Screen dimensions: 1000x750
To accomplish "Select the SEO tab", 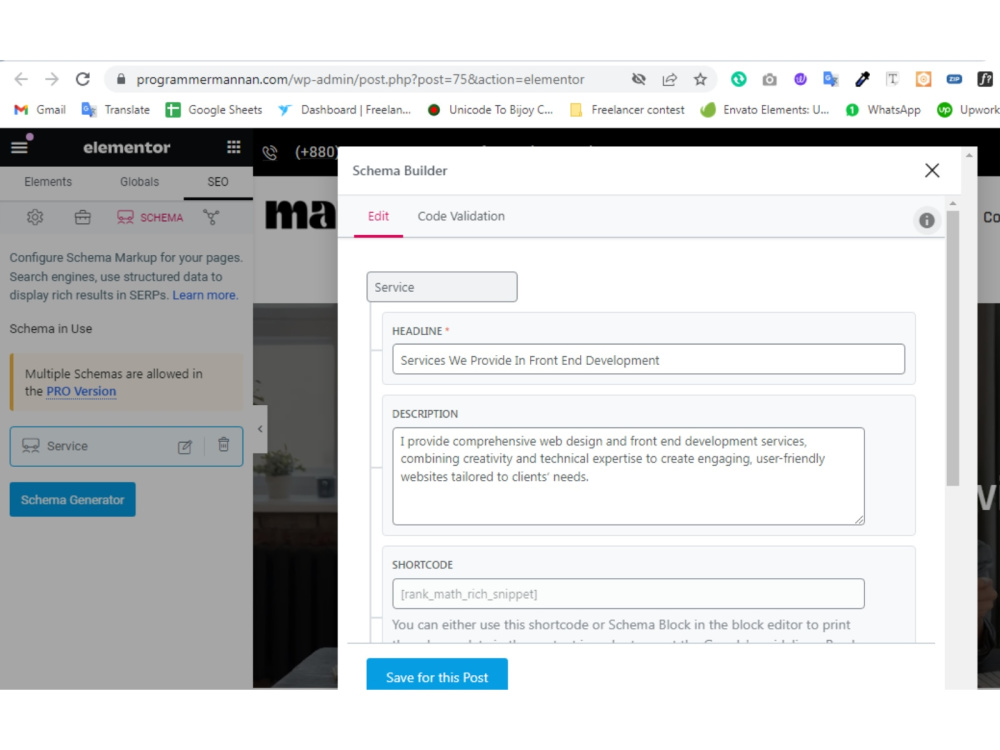I will (217, 182).
